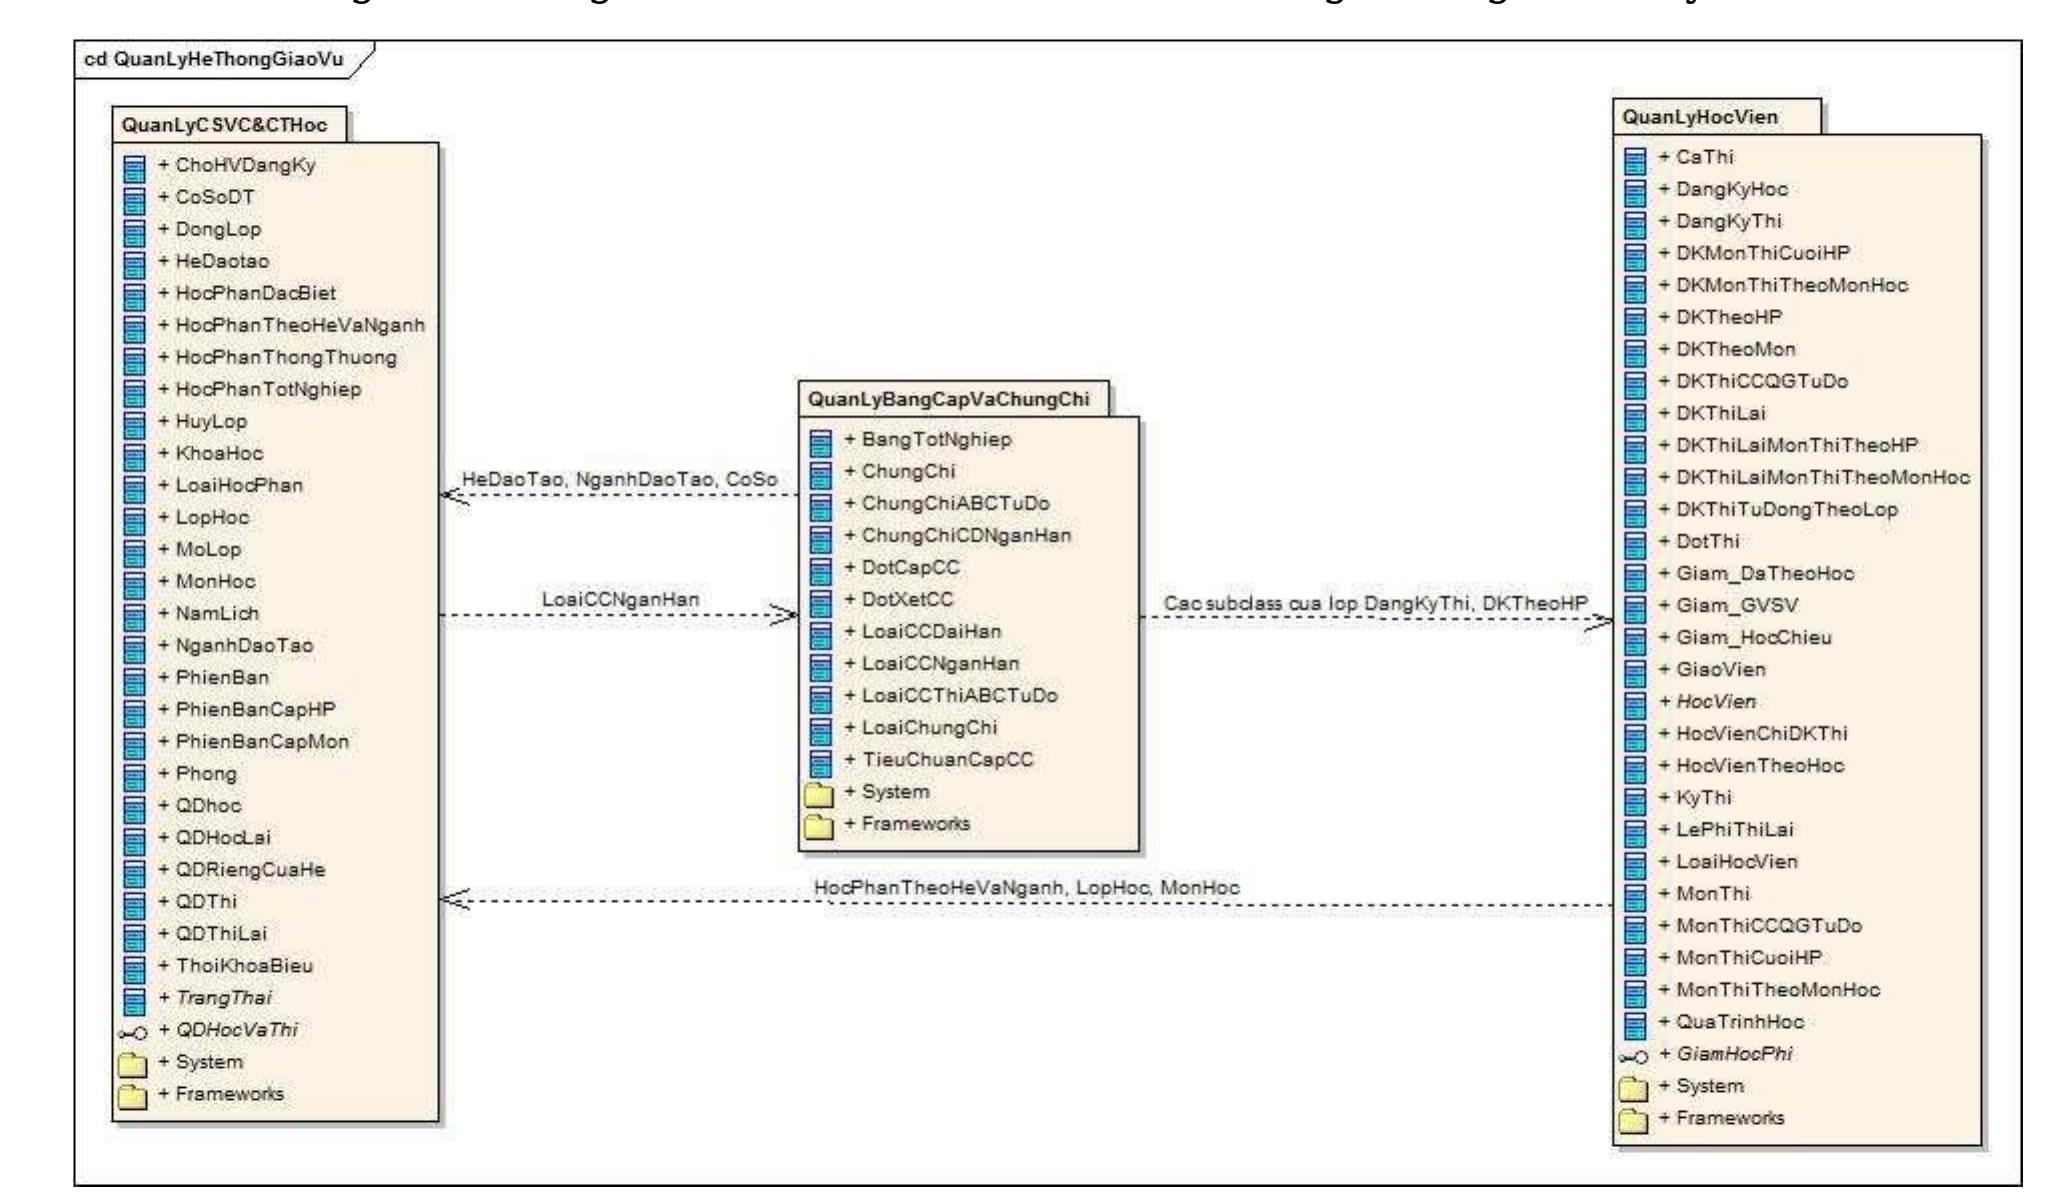Click the class icon beside ThoiKhoaBieu
The height and width of the screenshot is (1192, 2048).
[x=133, y=967]
